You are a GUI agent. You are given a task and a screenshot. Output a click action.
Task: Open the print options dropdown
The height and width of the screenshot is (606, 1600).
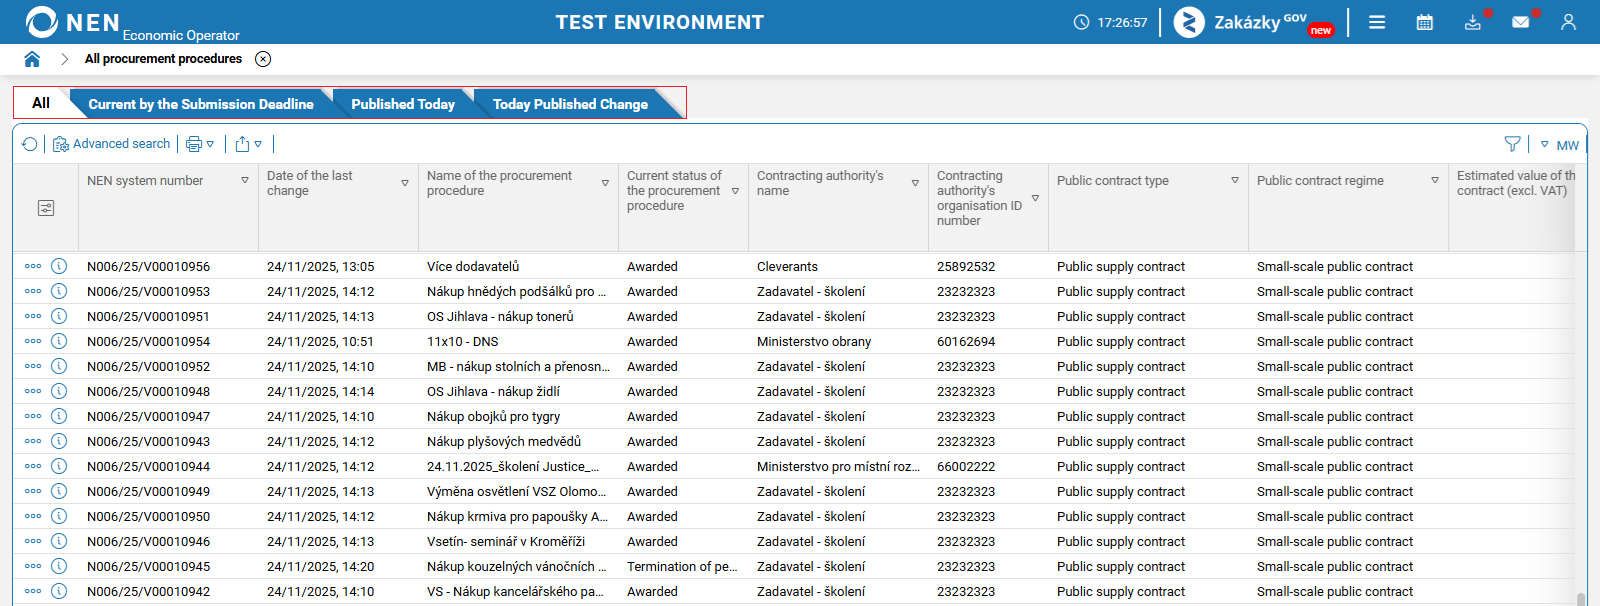200,144
